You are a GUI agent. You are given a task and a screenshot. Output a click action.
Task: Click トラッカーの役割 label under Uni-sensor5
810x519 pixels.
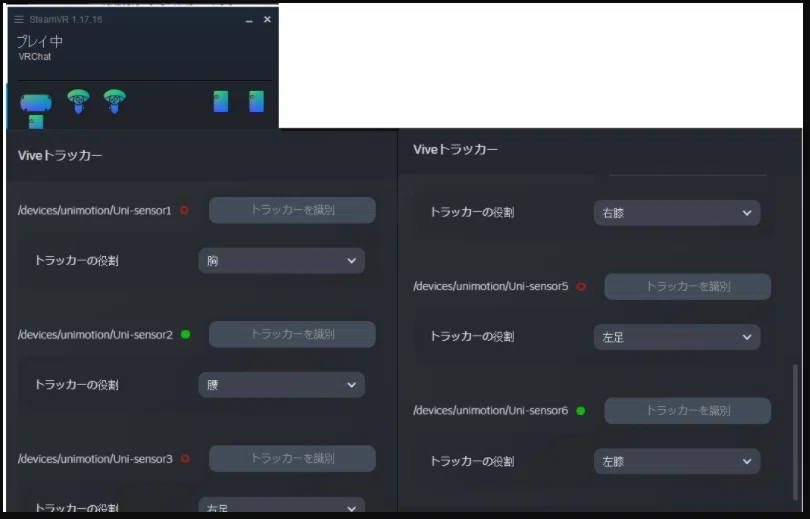472,337
